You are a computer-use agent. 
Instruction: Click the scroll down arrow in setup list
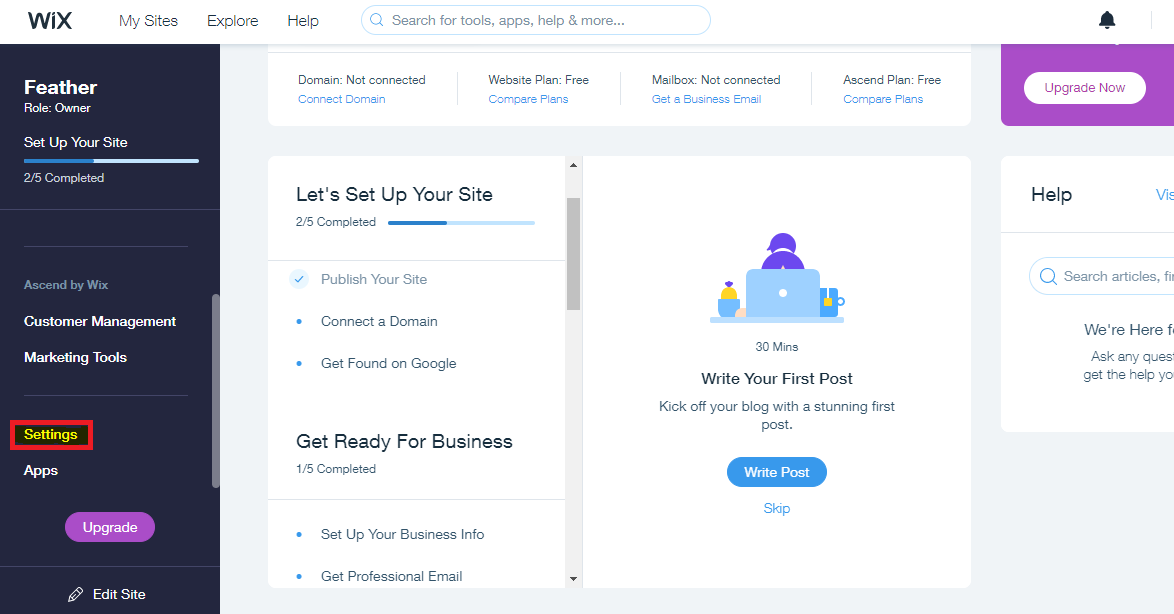(x=574, y=578)
